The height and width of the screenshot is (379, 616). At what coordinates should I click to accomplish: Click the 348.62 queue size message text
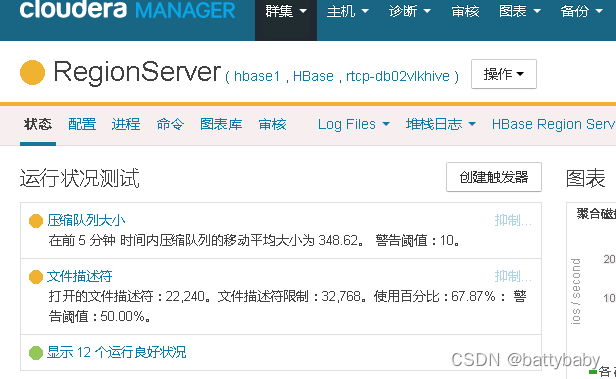coord(254,240)
